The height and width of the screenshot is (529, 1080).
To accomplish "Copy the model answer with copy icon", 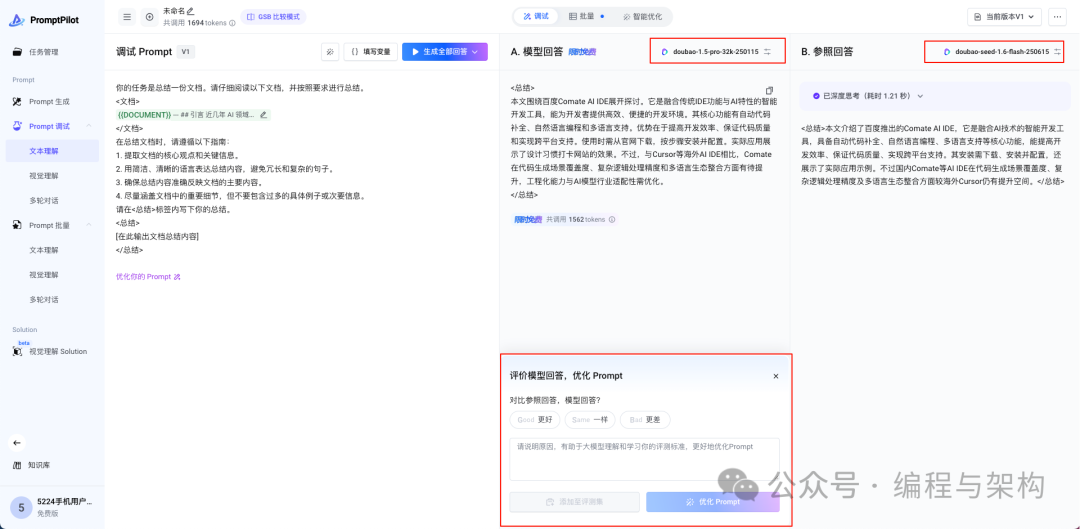I will click(769, 90).
